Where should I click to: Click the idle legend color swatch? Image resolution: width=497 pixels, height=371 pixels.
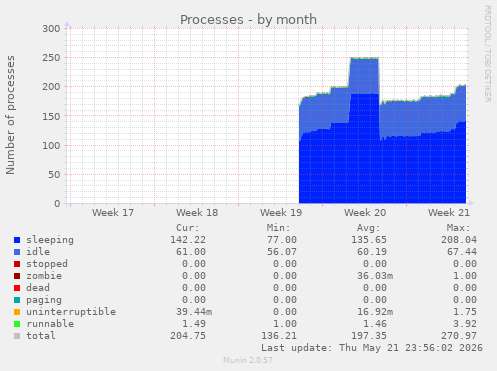click(17, 252)
